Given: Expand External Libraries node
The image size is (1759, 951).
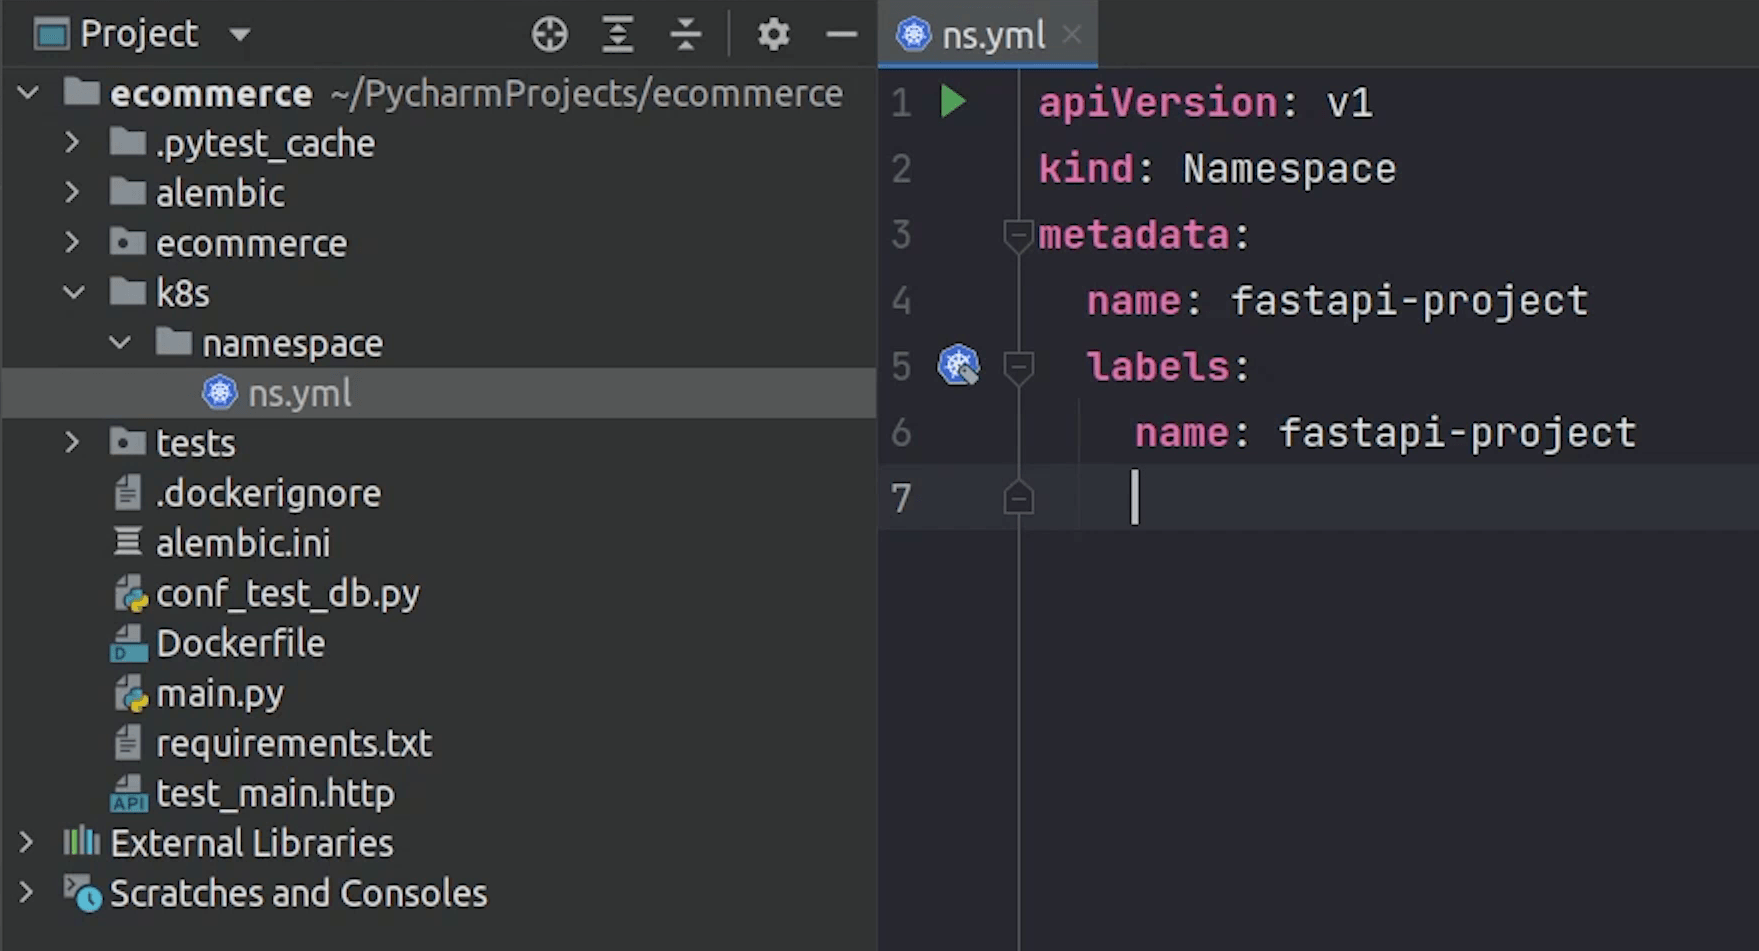Looking at the screenshot, I should coord(27,843).
